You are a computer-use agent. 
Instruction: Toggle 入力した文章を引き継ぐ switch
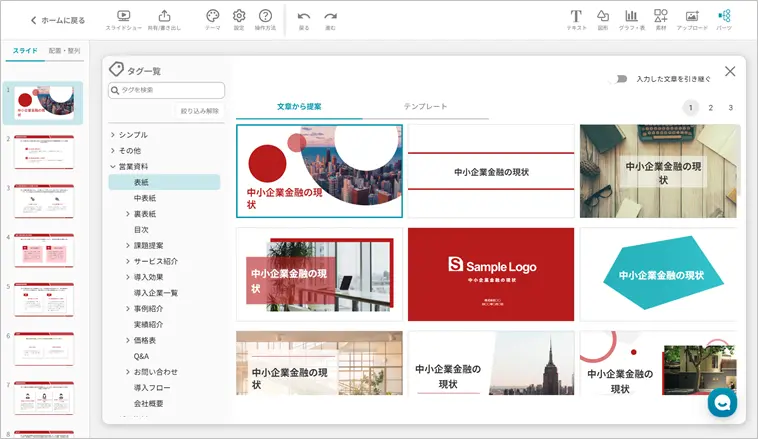coord(620,79)
